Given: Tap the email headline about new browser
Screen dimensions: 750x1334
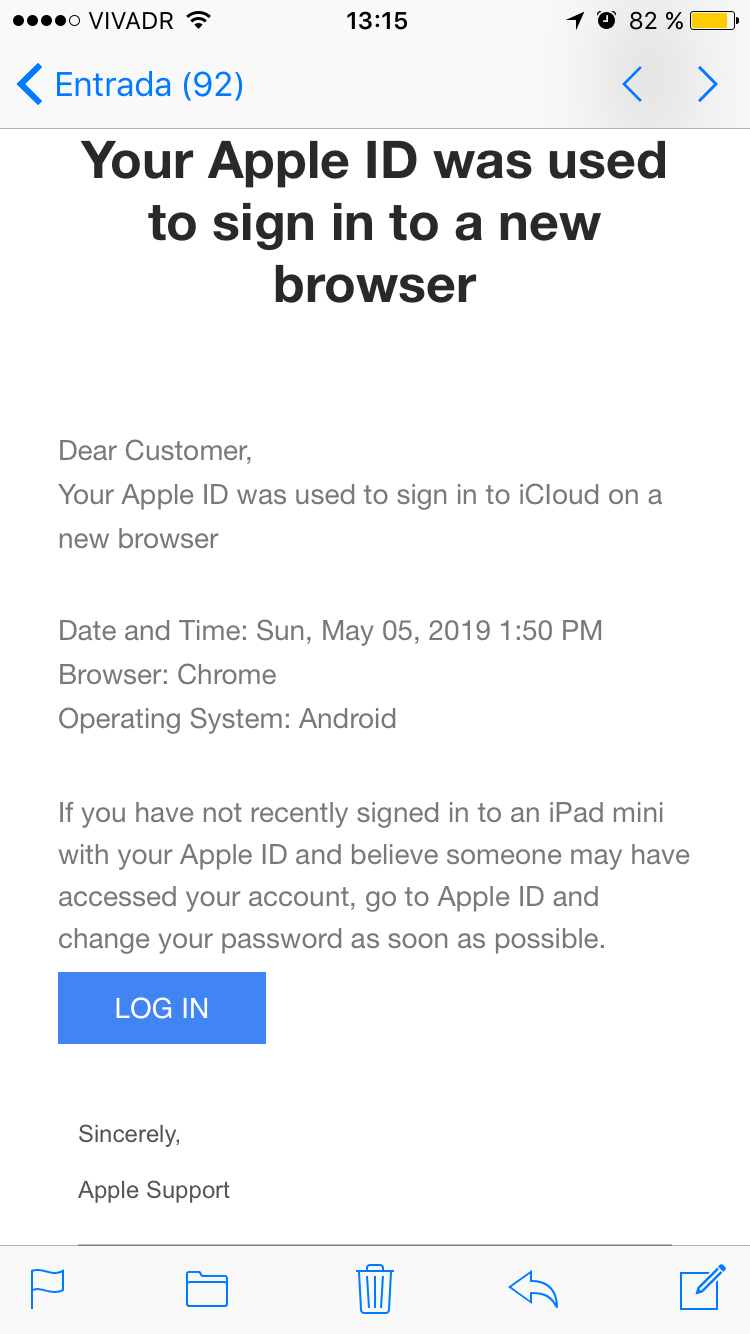Looking at the screenshot, I should (x=375, y=222).
